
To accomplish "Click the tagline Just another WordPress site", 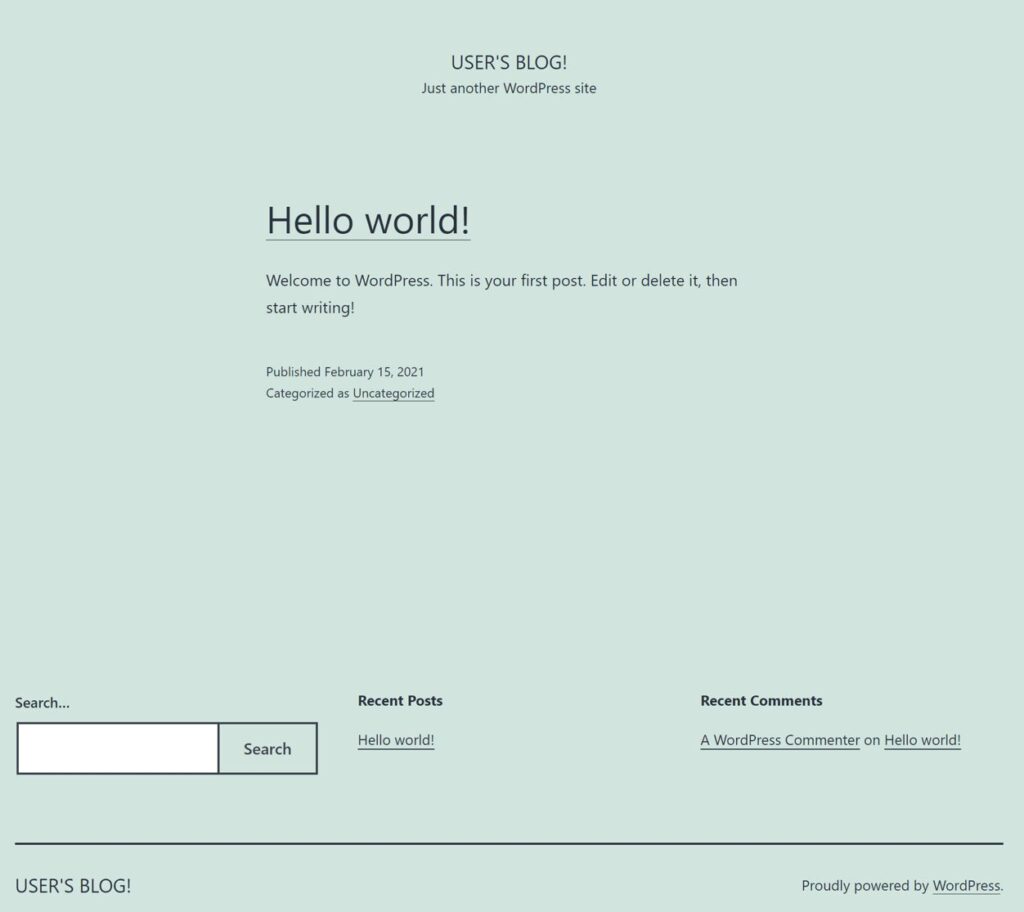I will coord(508,88).
